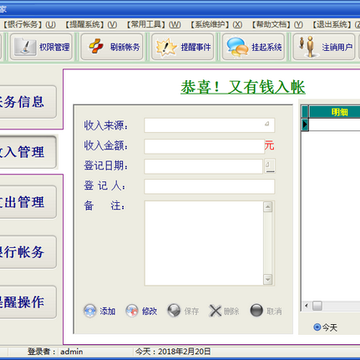Focus the 登记日期 input field
Viewport: 360px width, 360px height.
coord(204,166)
